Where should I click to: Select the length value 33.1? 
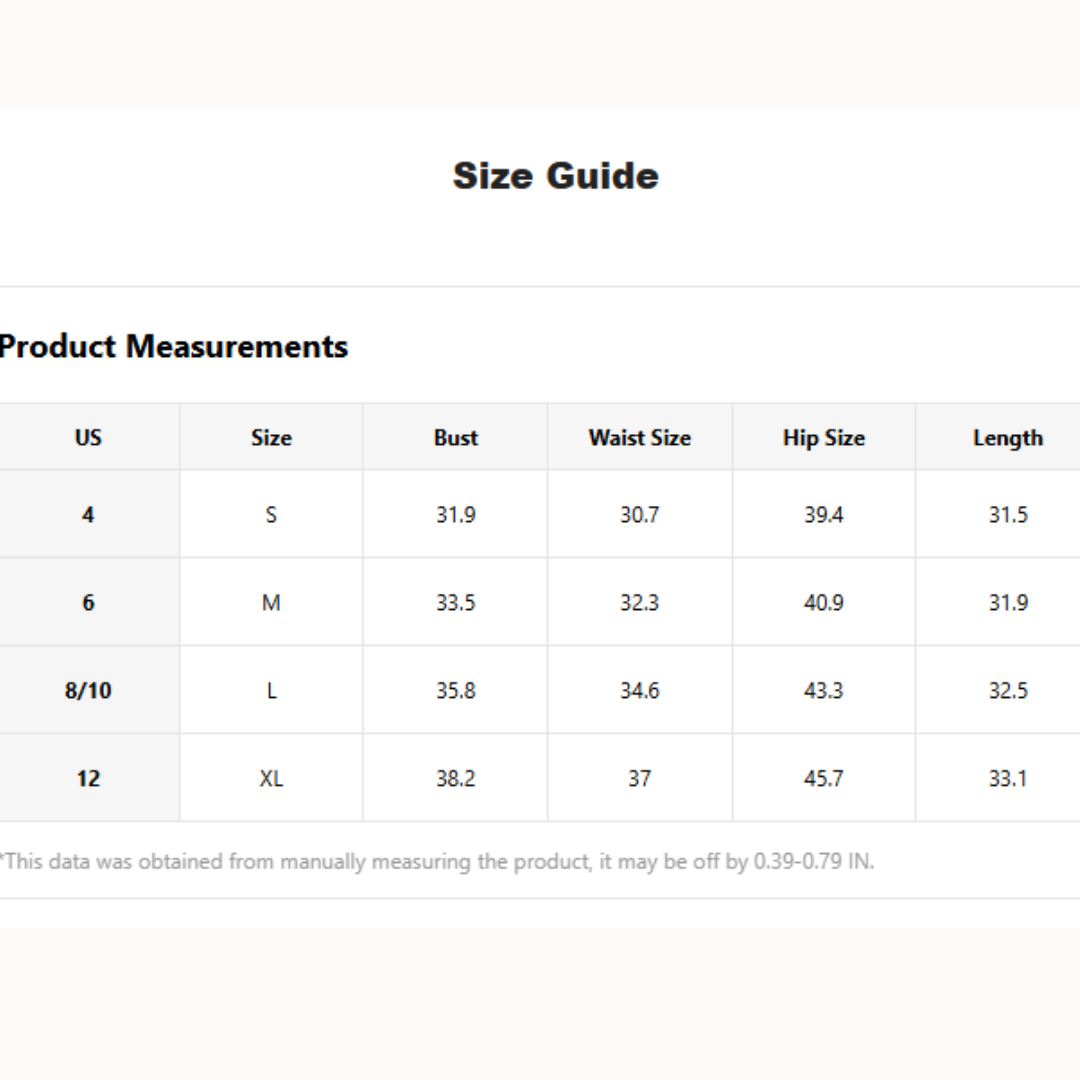click(1007, 778)
